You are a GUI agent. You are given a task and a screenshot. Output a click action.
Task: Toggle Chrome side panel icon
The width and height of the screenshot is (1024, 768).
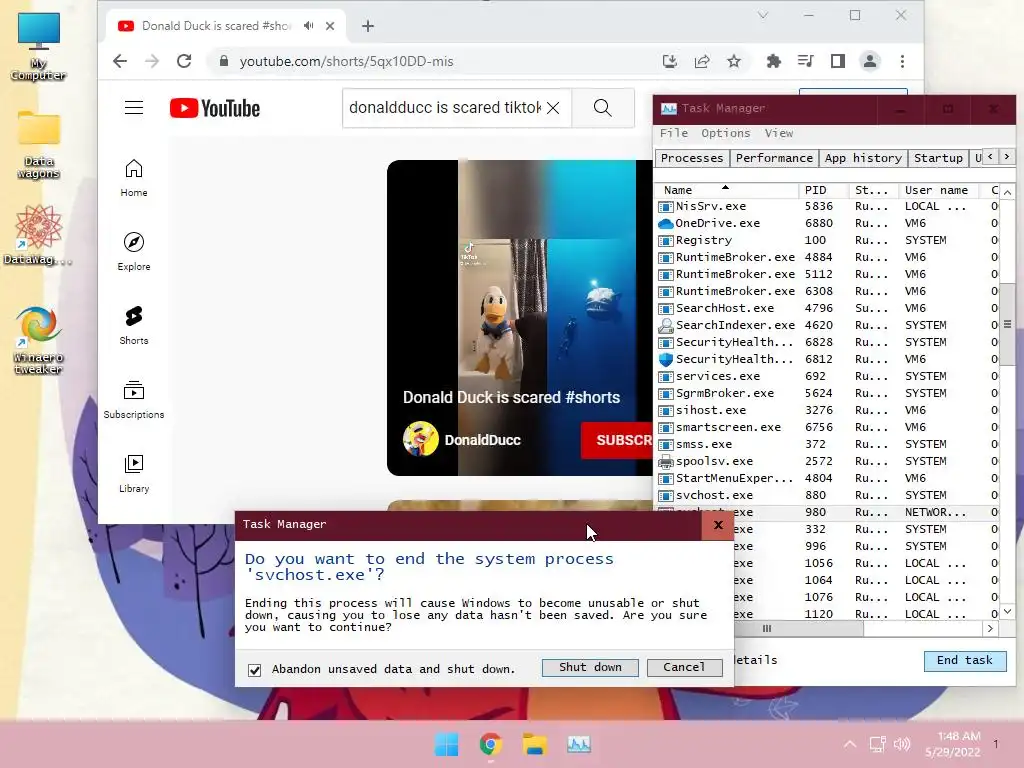tap(838, 61)
